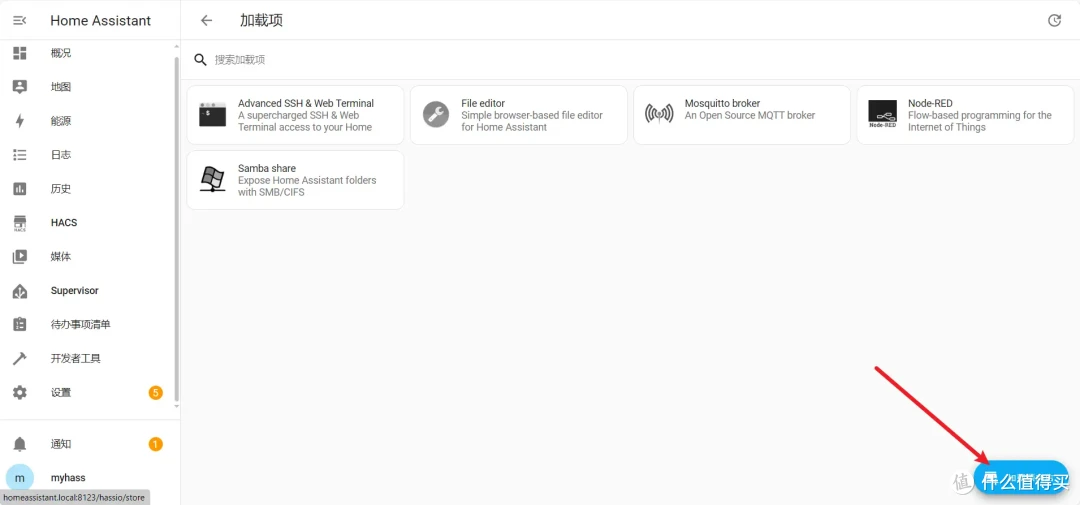Go back with the arrow icon
The image size is (1080, 505).
pyautogui.click(x=206, y=21)
